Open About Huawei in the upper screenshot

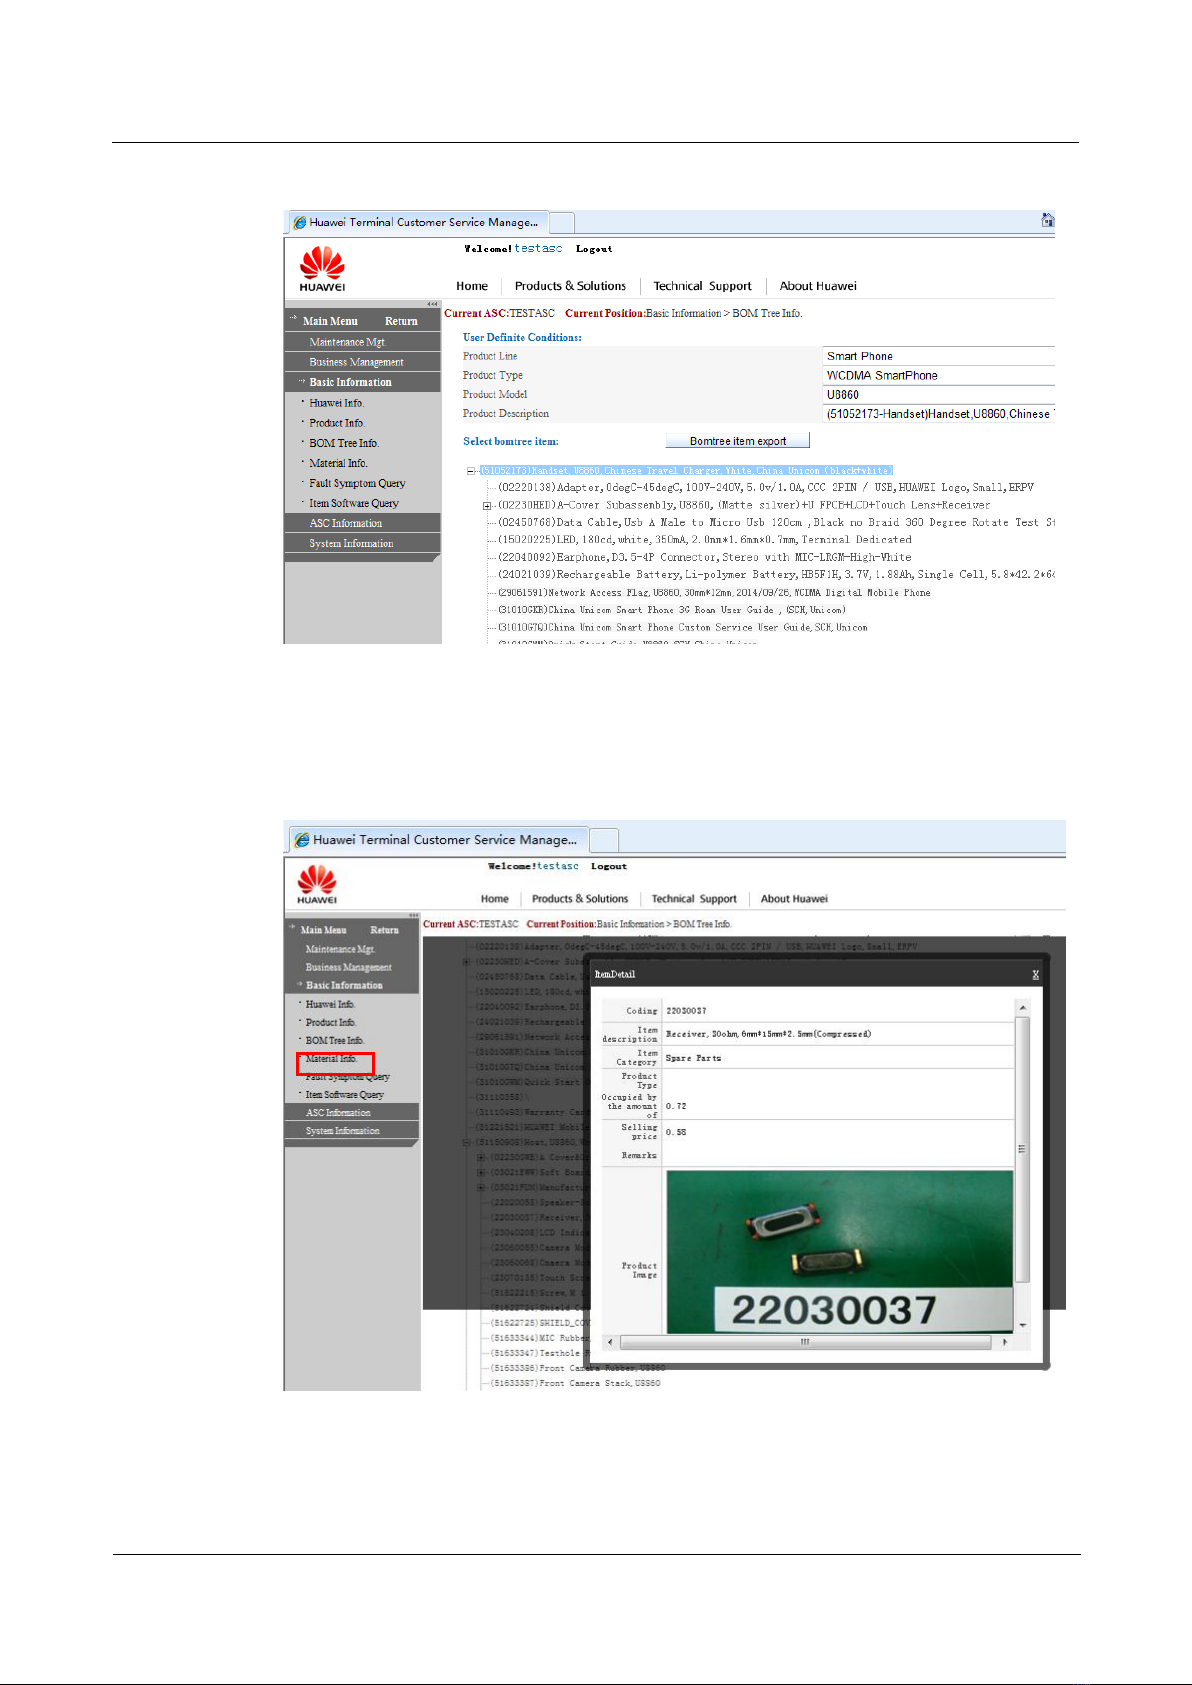point(818,286)
